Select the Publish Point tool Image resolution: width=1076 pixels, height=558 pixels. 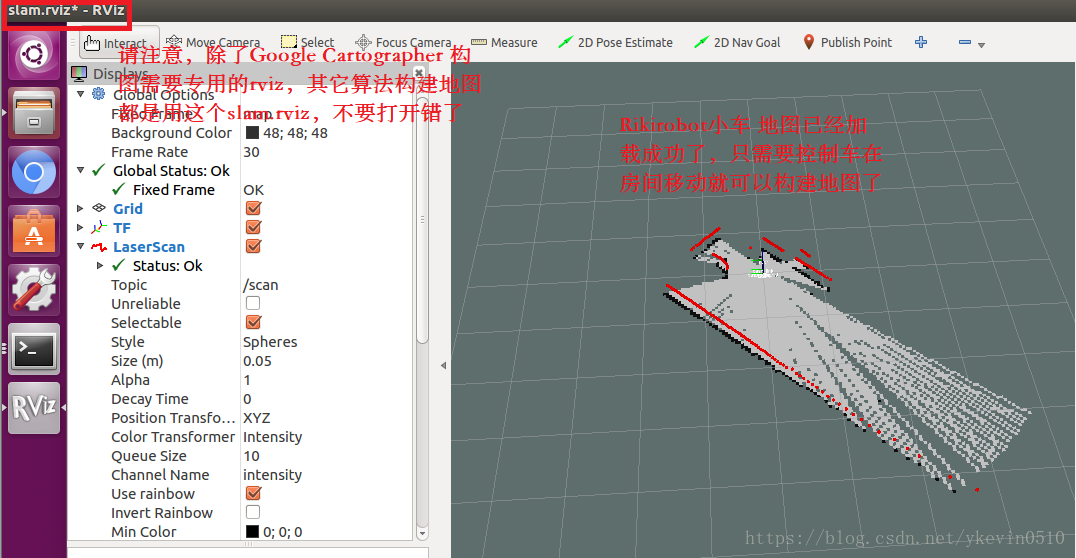(847, 43)
